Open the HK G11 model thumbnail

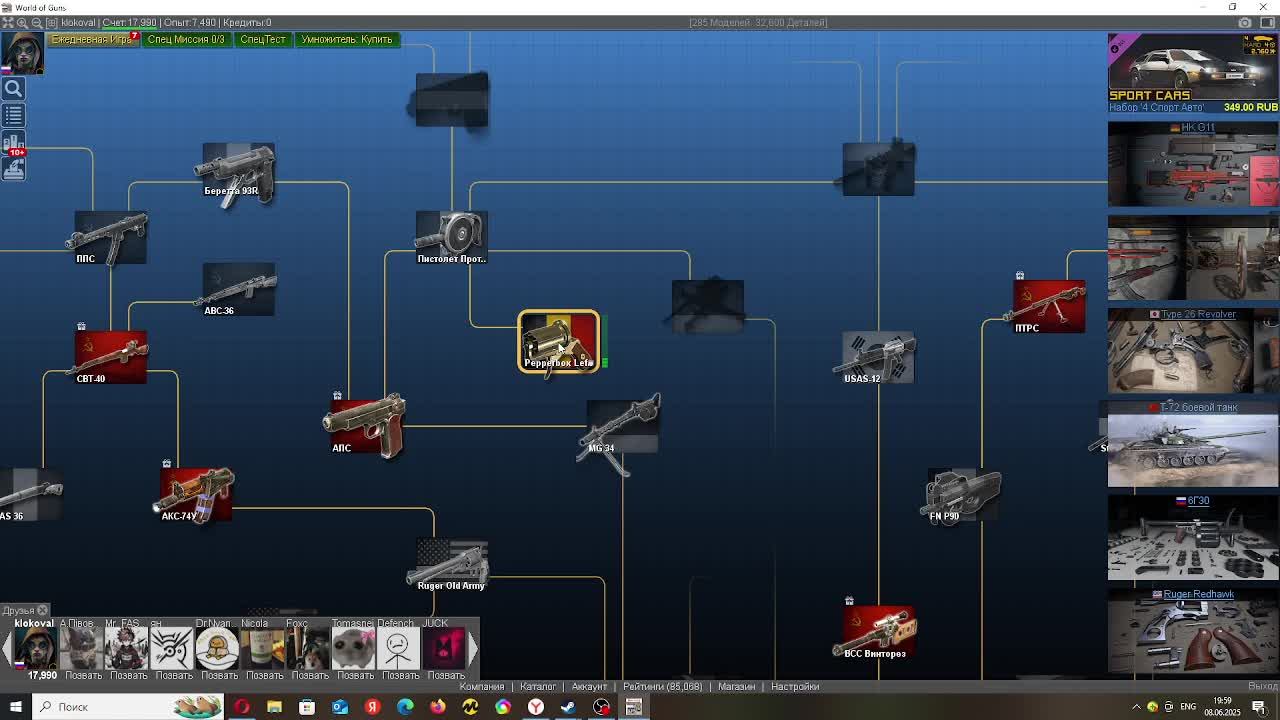(x=1193, y=164)
